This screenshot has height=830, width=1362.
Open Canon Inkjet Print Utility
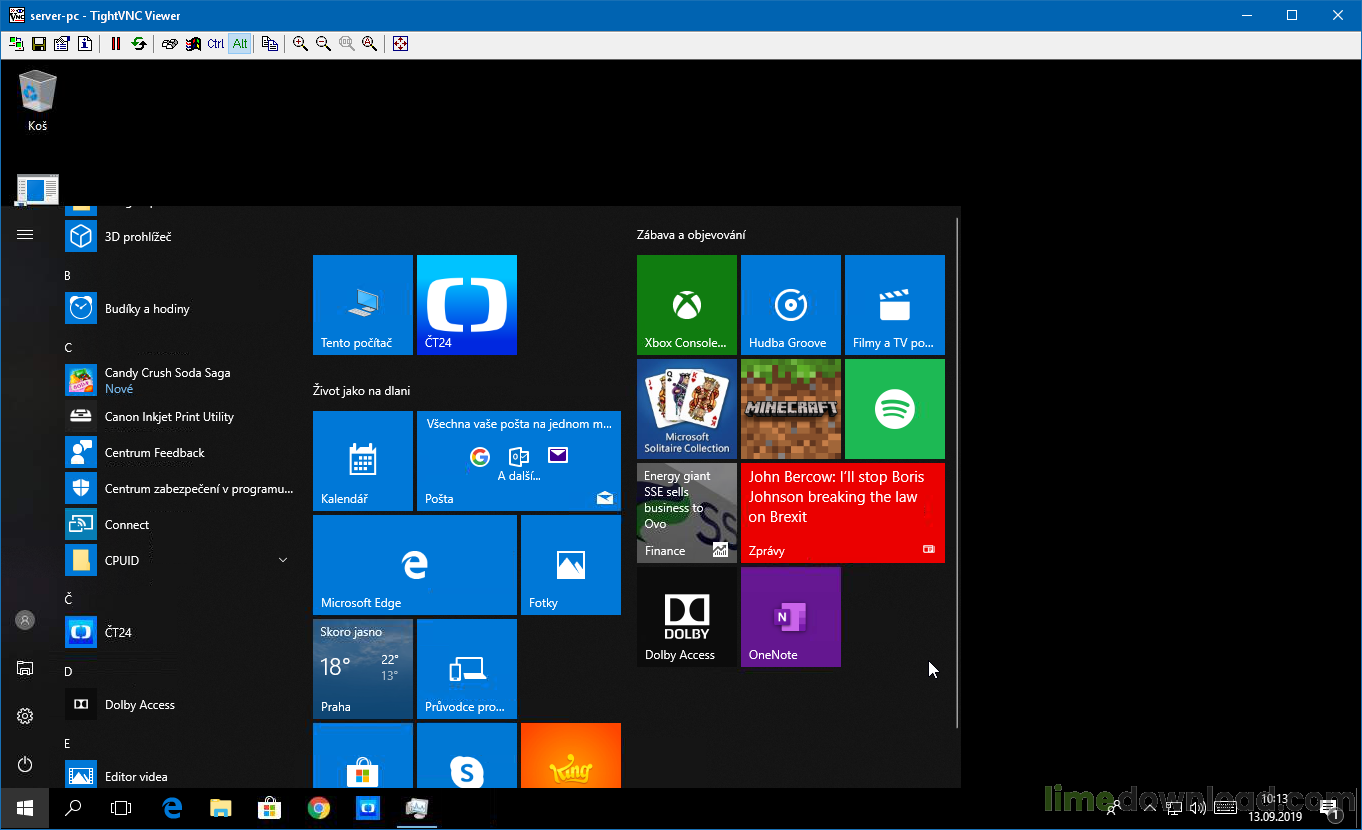(180, 417)
